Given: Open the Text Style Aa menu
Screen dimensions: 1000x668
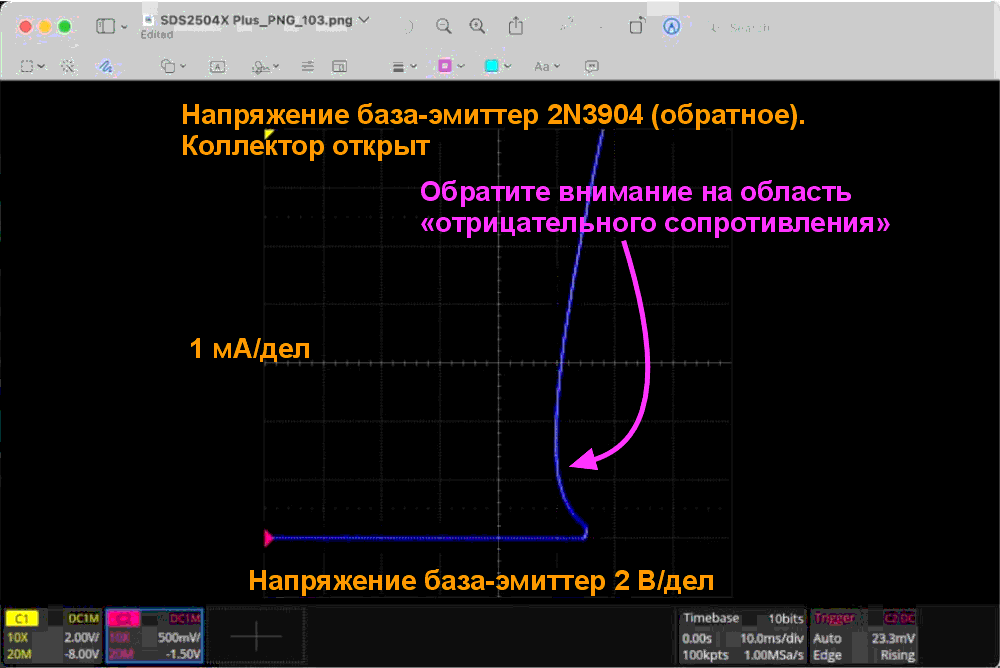Looking at the screenshot, I should pos(546,66).
